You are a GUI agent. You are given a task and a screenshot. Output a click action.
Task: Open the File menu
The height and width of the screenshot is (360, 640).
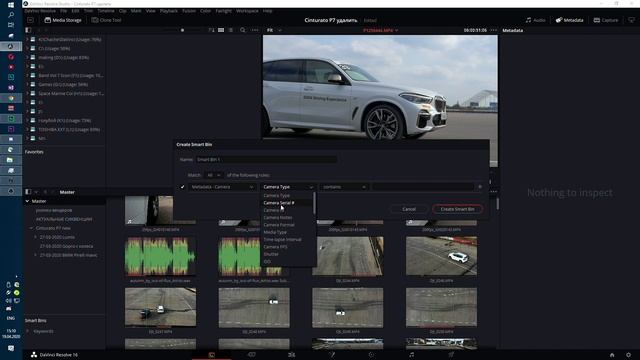tap(64, 11)
